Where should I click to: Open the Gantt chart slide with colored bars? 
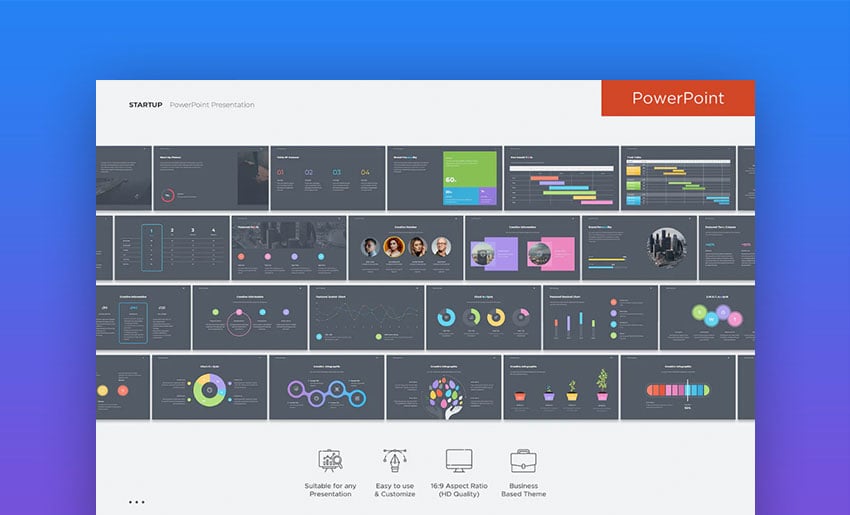[561, 178]
